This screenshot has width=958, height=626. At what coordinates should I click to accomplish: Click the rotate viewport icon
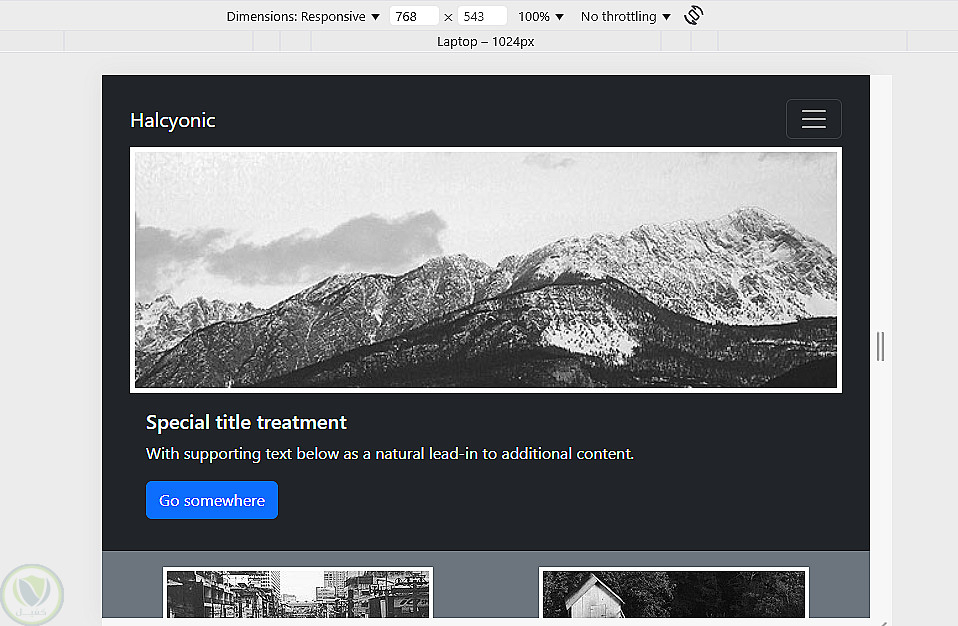pyautogui.click(x=693, y=15)
